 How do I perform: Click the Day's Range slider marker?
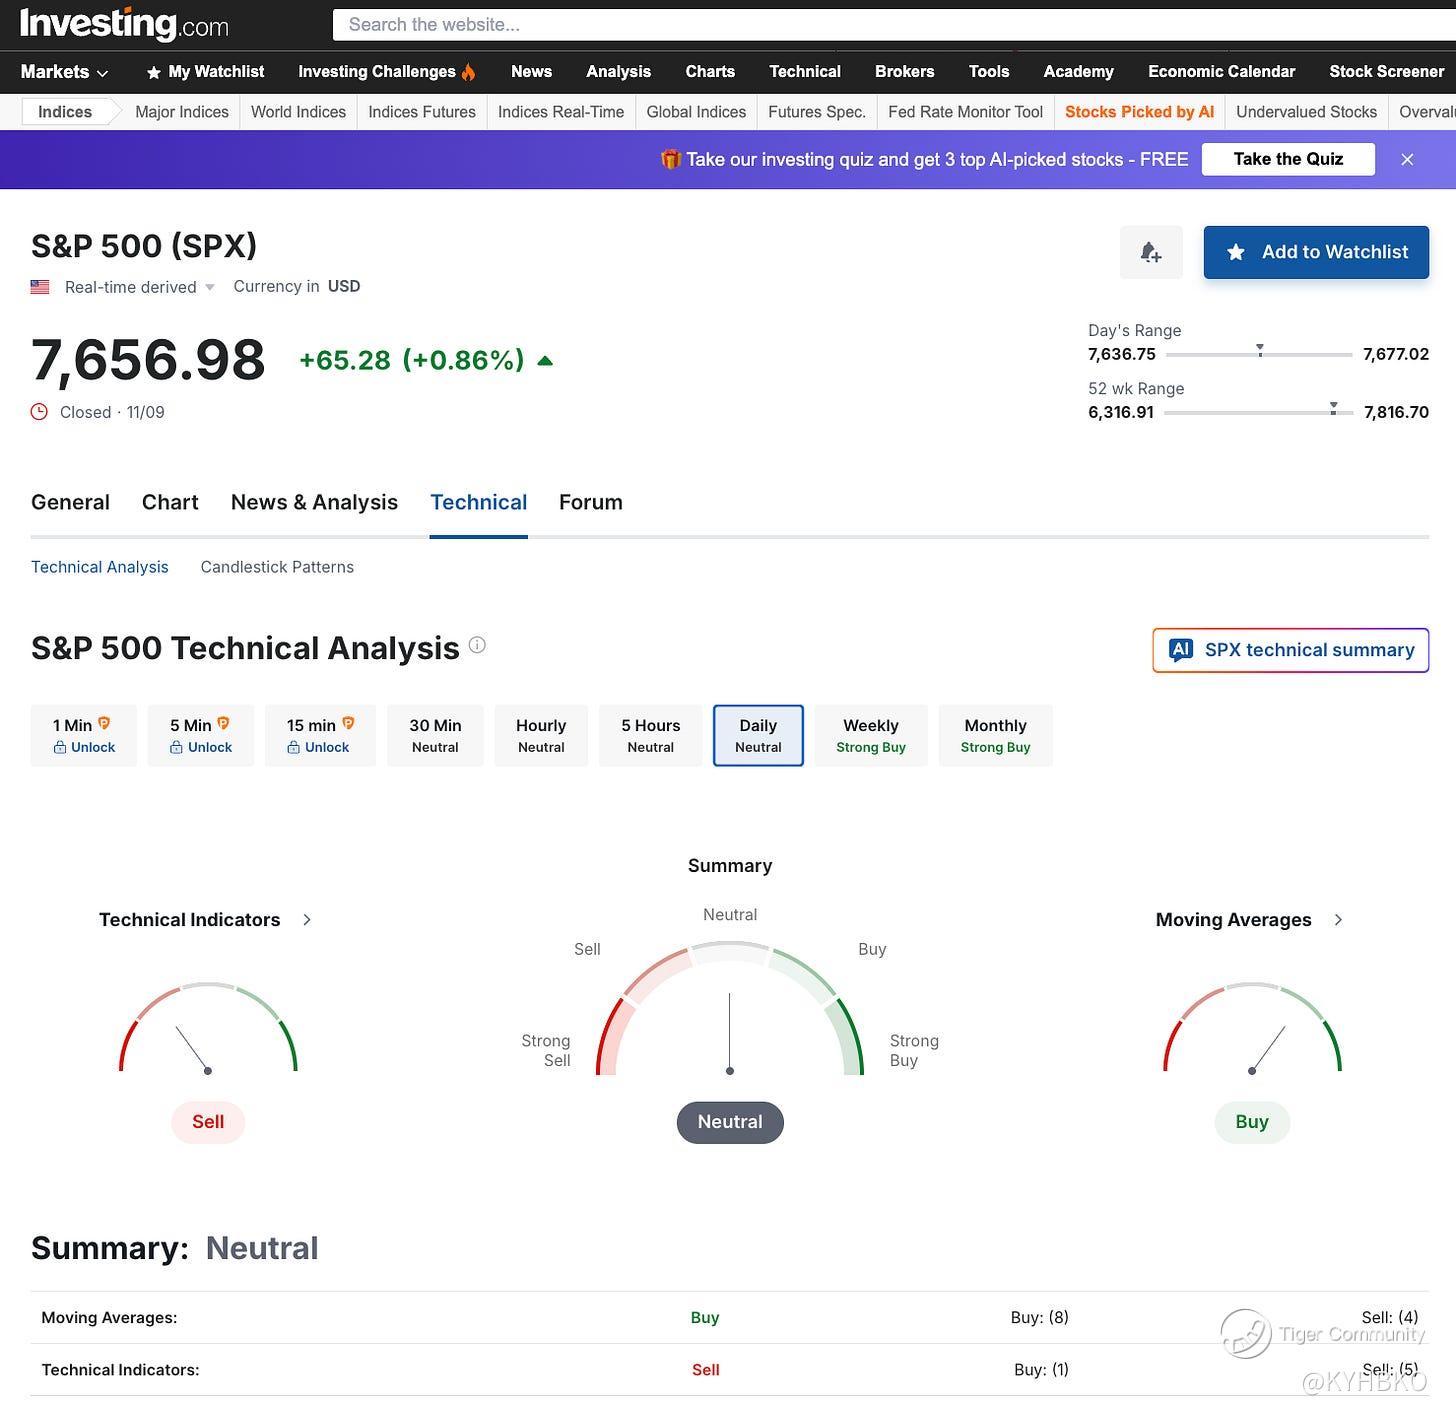click(1260, 350)
